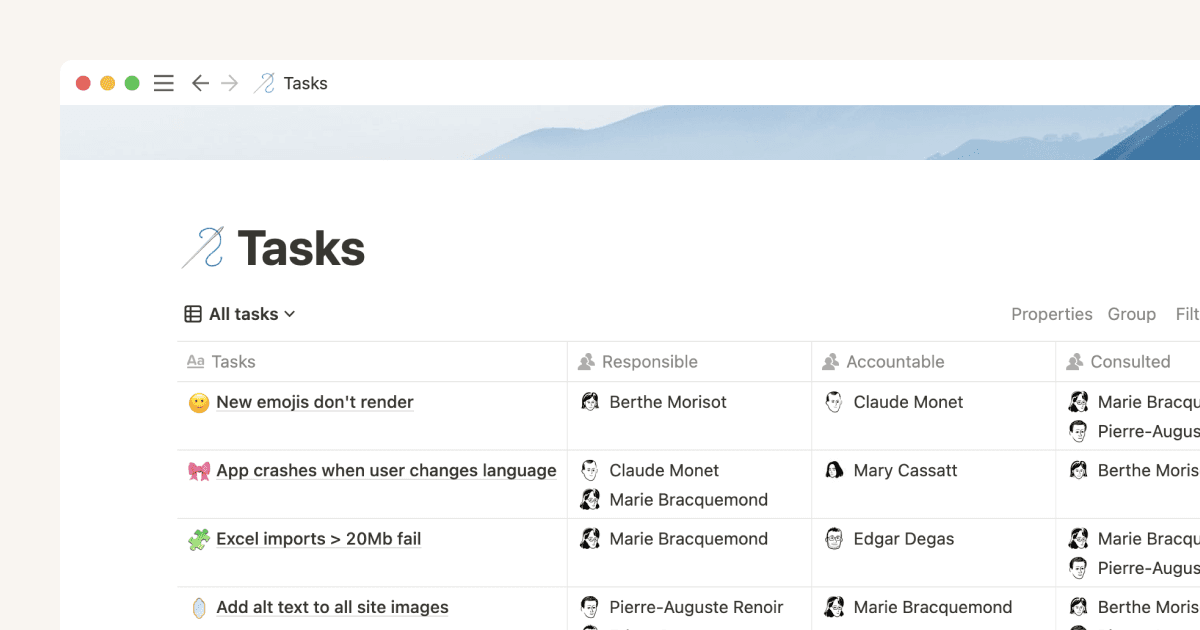Image resolution: width=1200 pixels, height=630 pixels.
Task: Click the Edgar Degas cell in Accountable column
Action: [903, 539]
